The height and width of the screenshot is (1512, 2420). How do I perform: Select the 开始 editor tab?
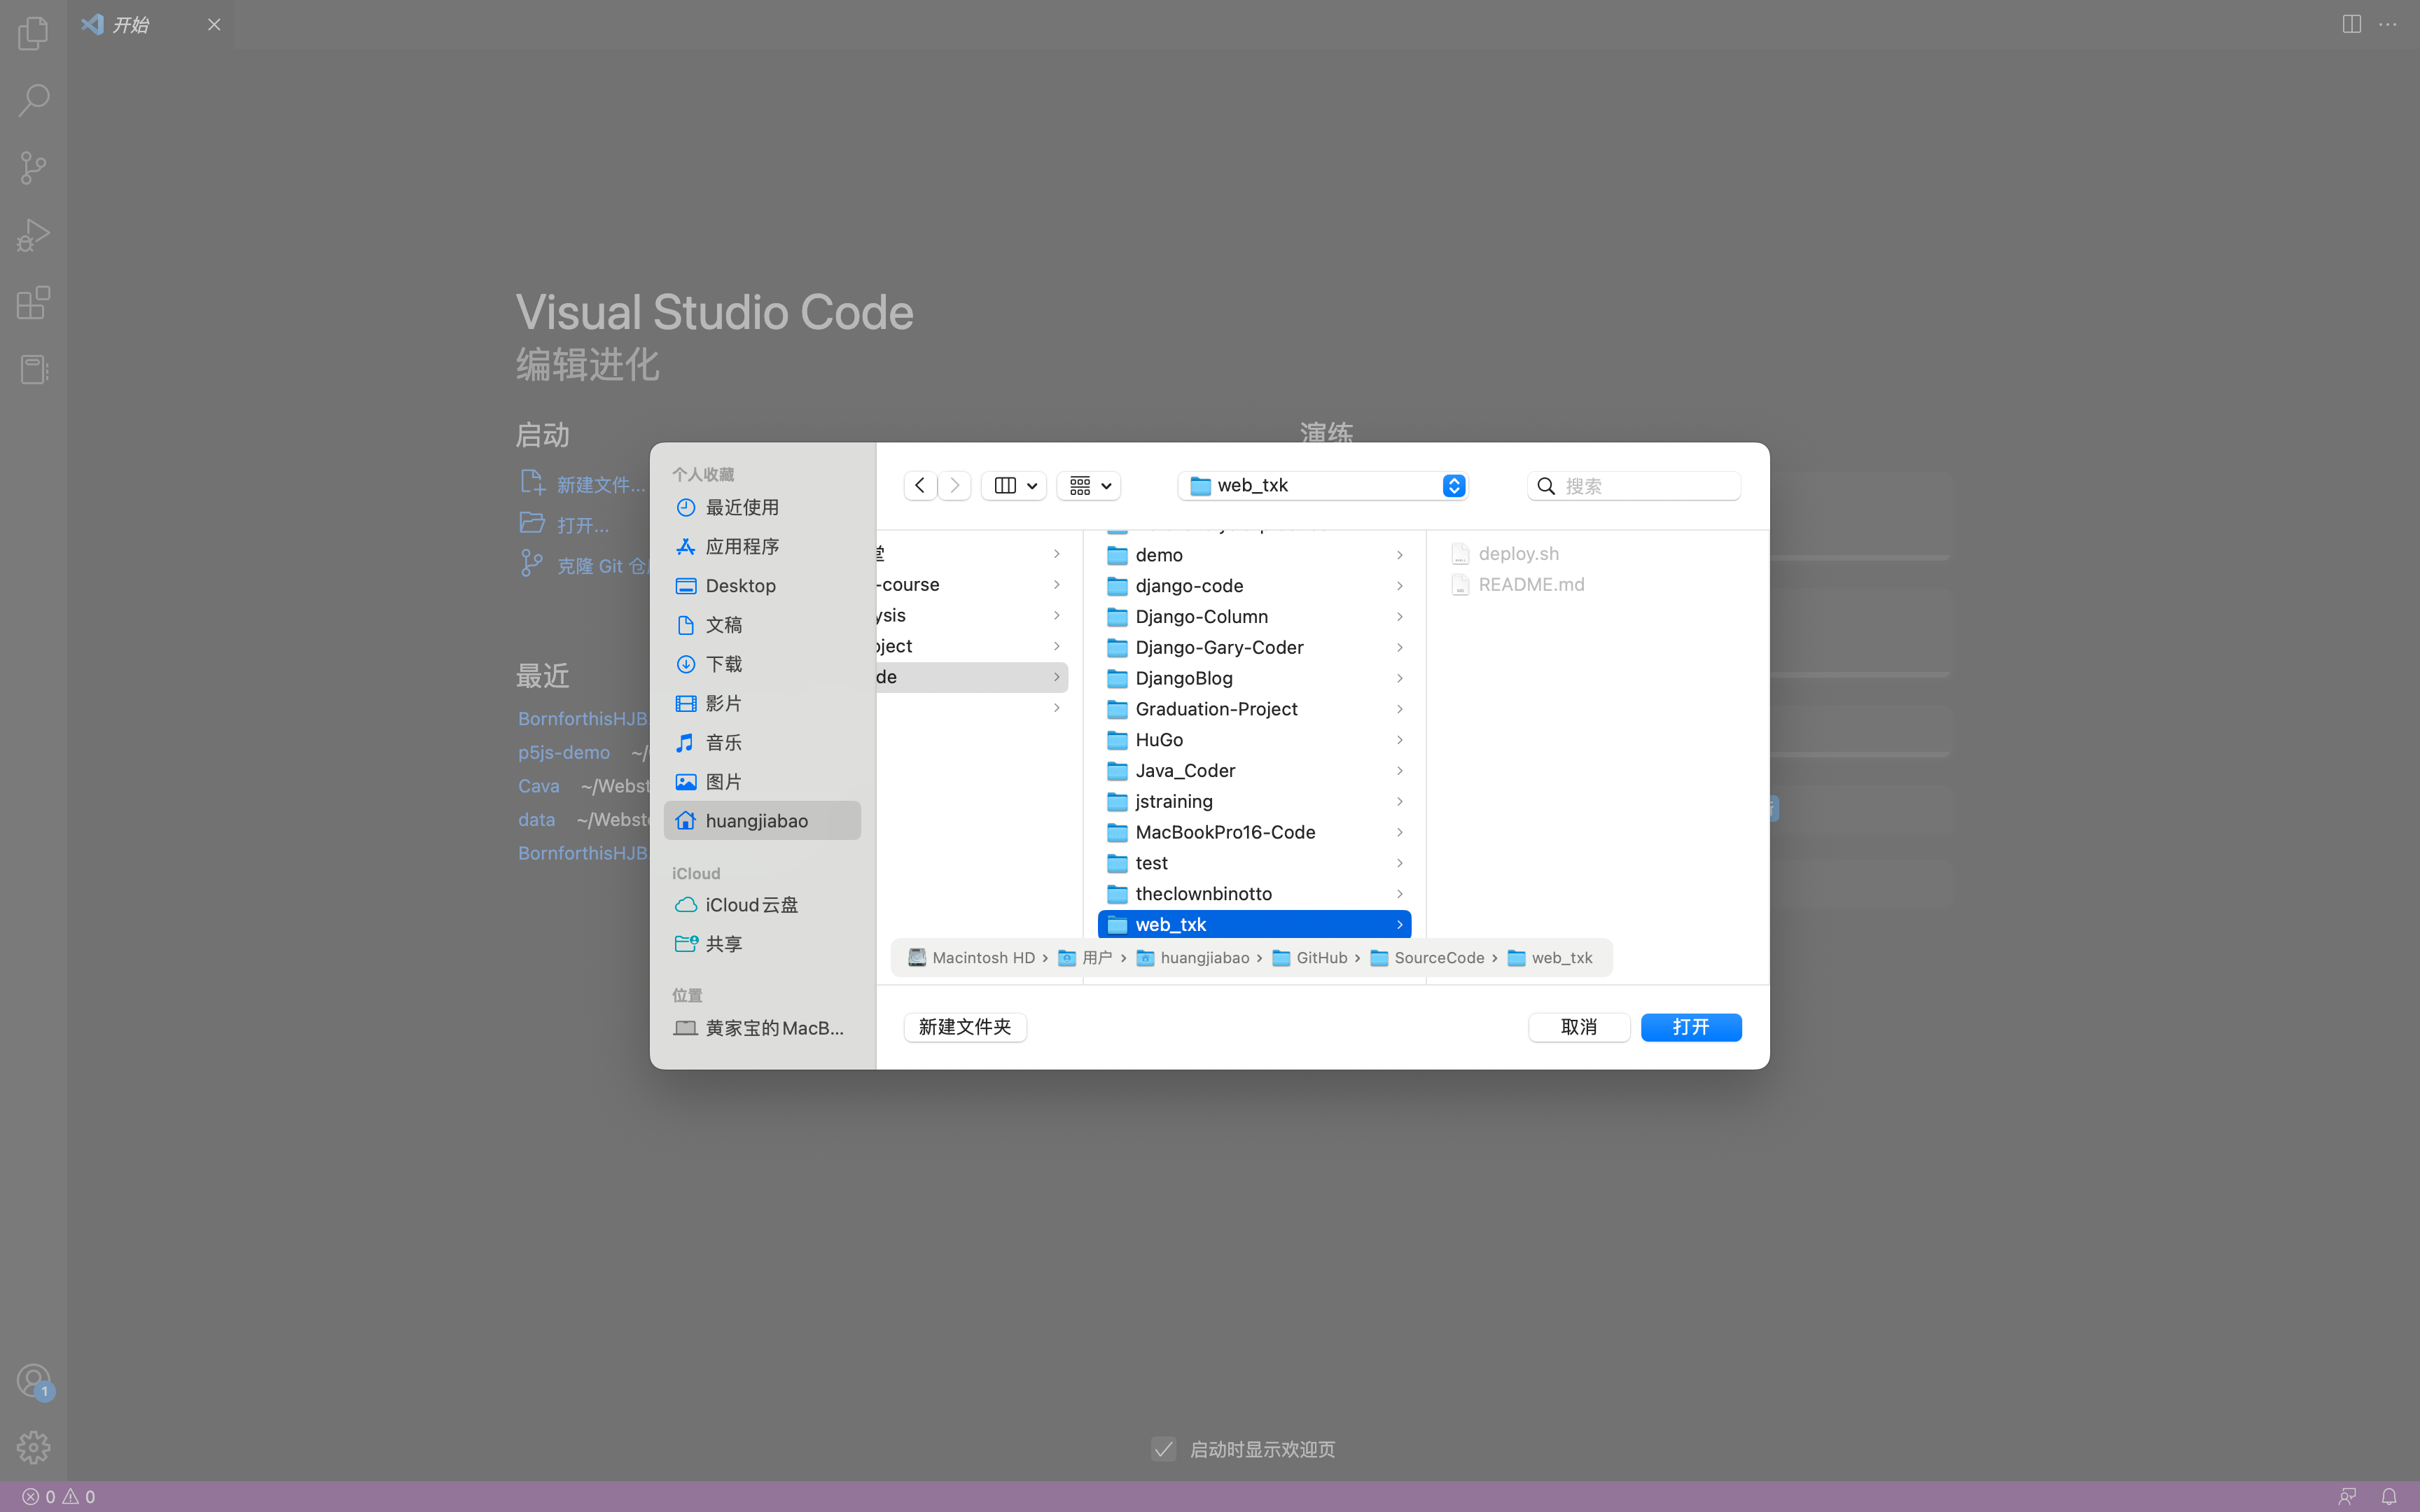pyautogui.click(x=151, y=24)
